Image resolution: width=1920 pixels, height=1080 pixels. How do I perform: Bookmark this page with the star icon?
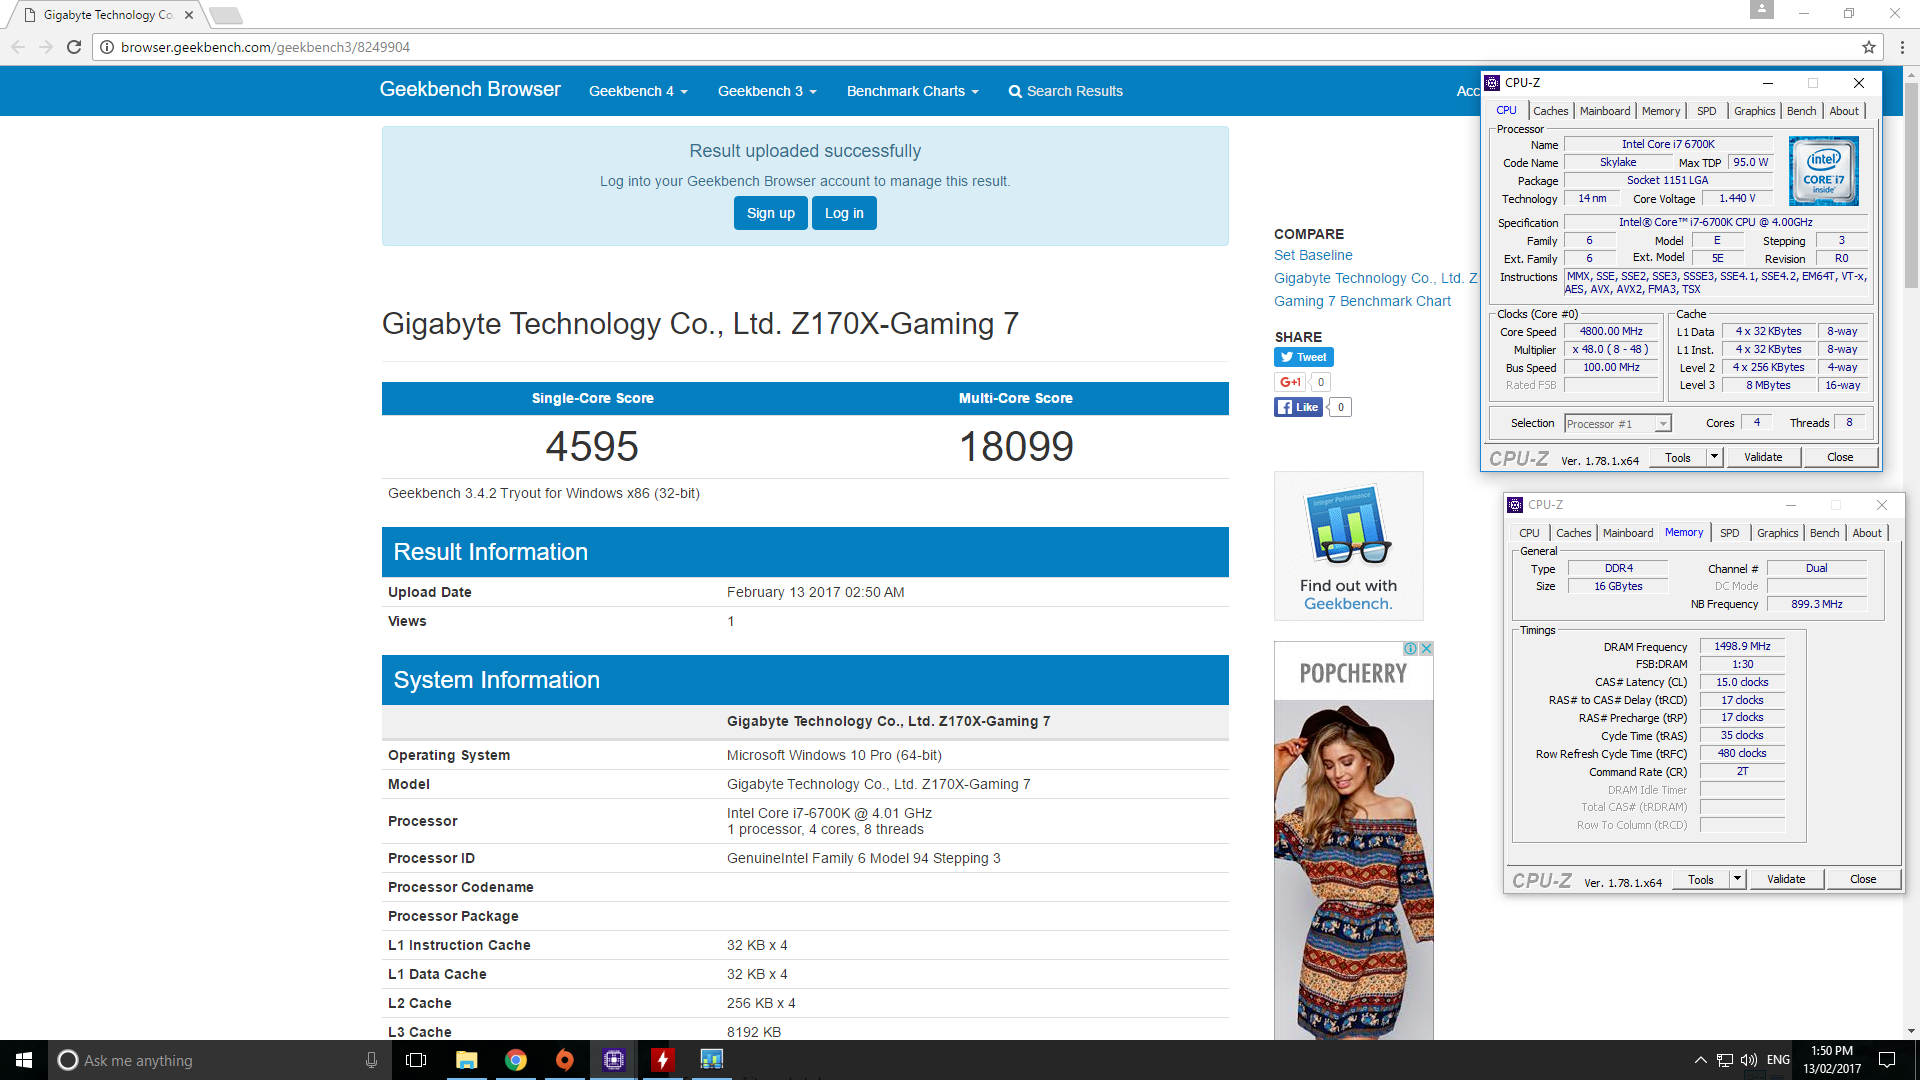coord(1868,47)
